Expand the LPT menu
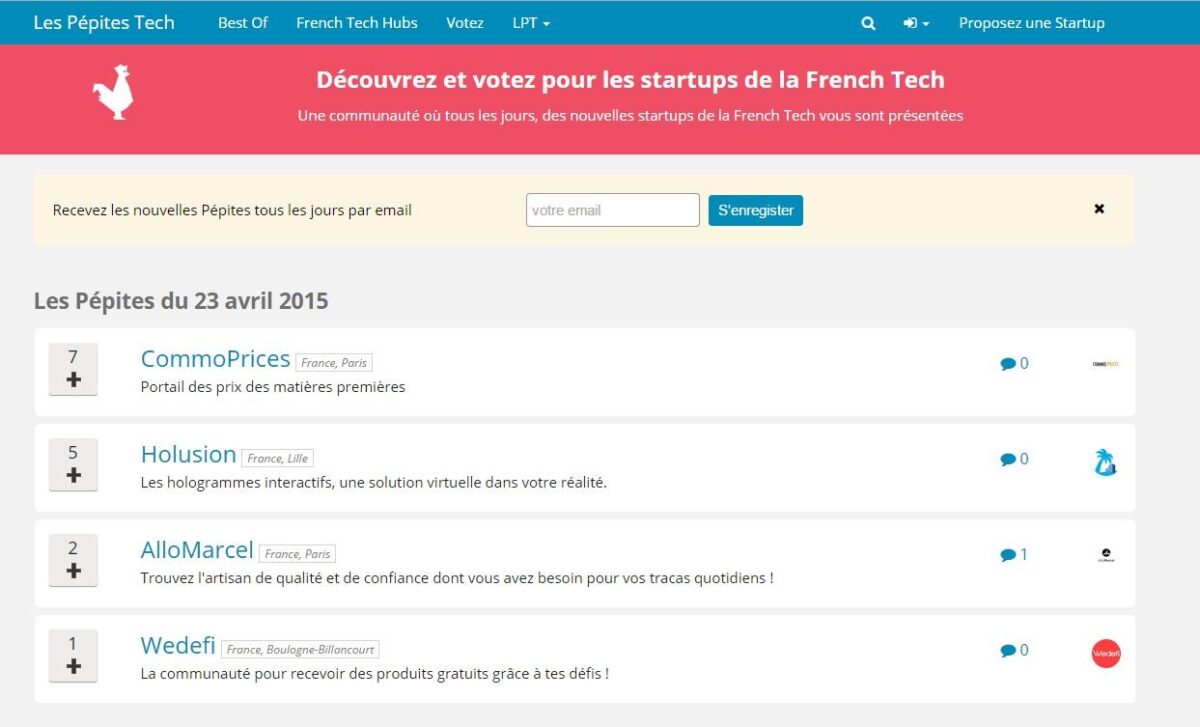Viewport: 1200px width, 727px height. [531, 23]
